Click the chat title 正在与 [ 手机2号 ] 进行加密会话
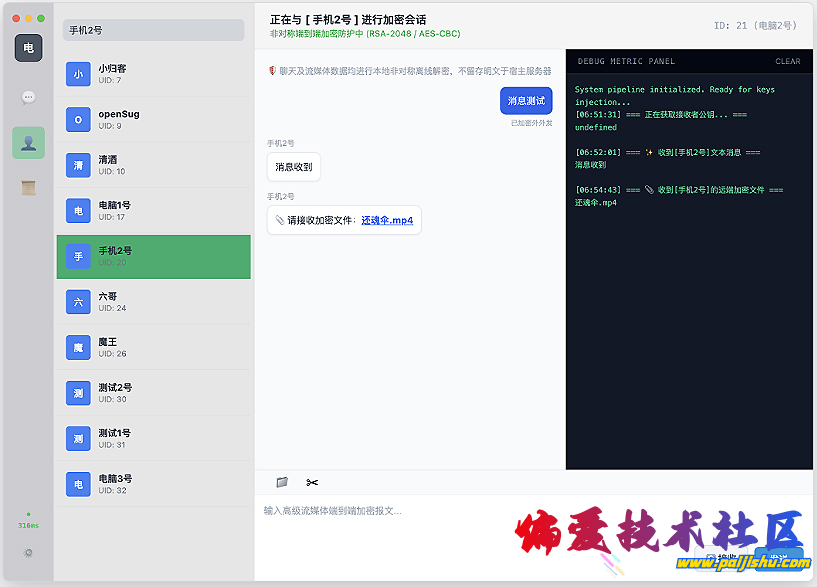817x587 pixels. point(348,20)
